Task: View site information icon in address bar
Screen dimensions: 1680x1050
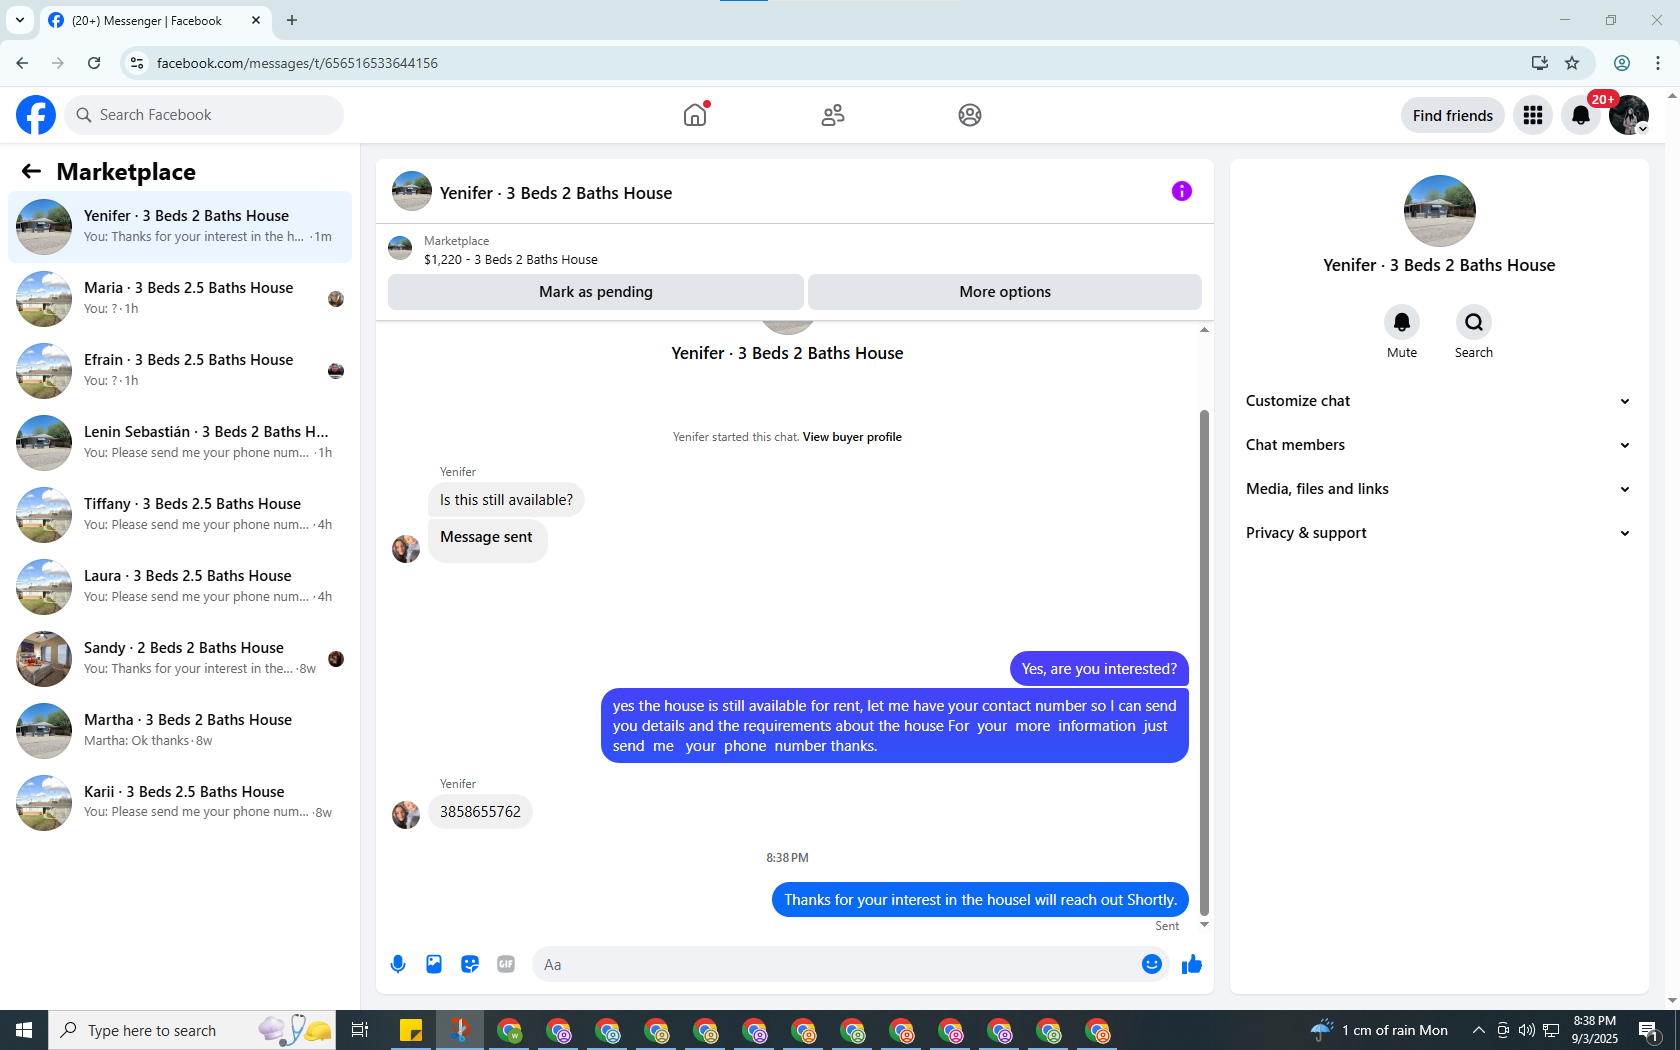Action: click(x=137, y=63)
